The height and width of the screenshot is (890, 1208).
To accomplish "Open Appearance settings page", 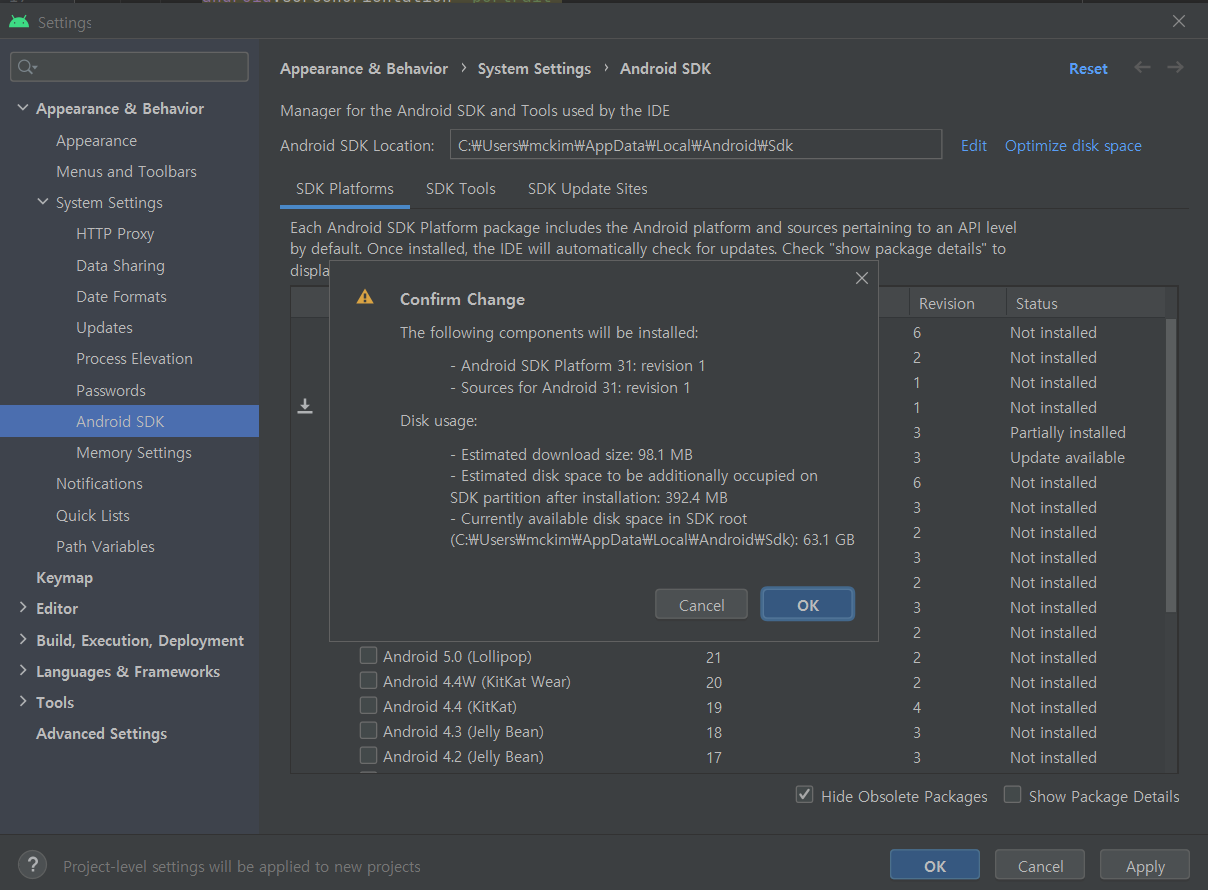I will (x=96, y=141).
